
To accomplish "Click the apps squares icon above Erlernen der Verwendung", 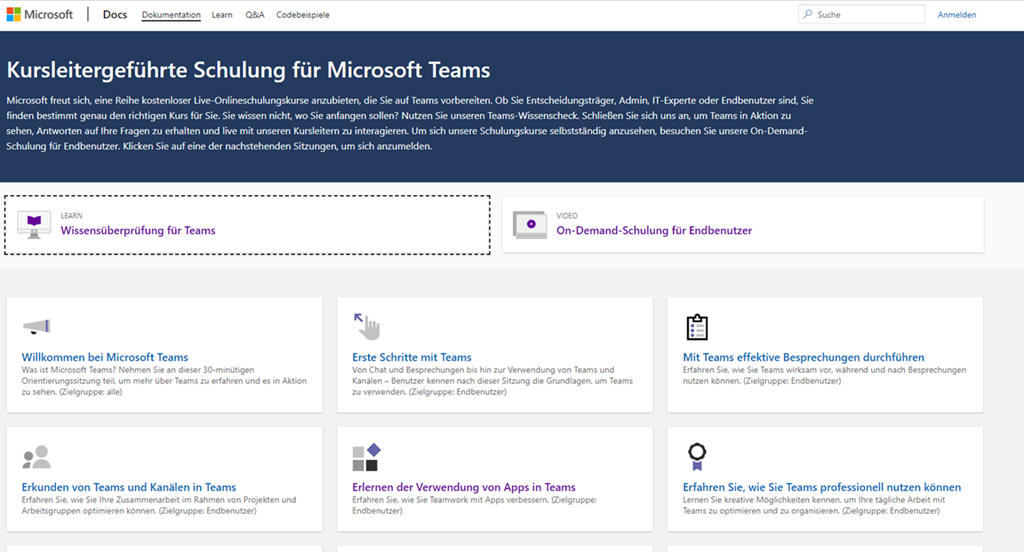I will [x=366, y=457].
